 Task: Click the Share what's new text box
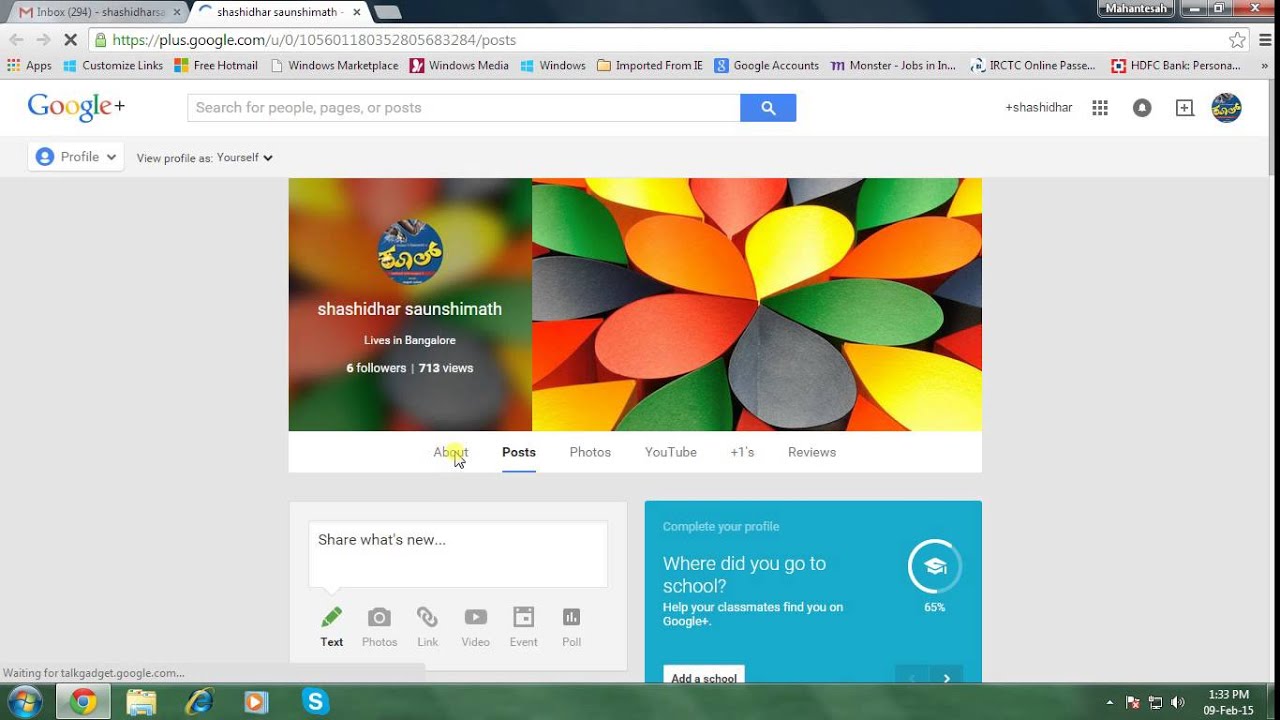[x=458, y=554]
